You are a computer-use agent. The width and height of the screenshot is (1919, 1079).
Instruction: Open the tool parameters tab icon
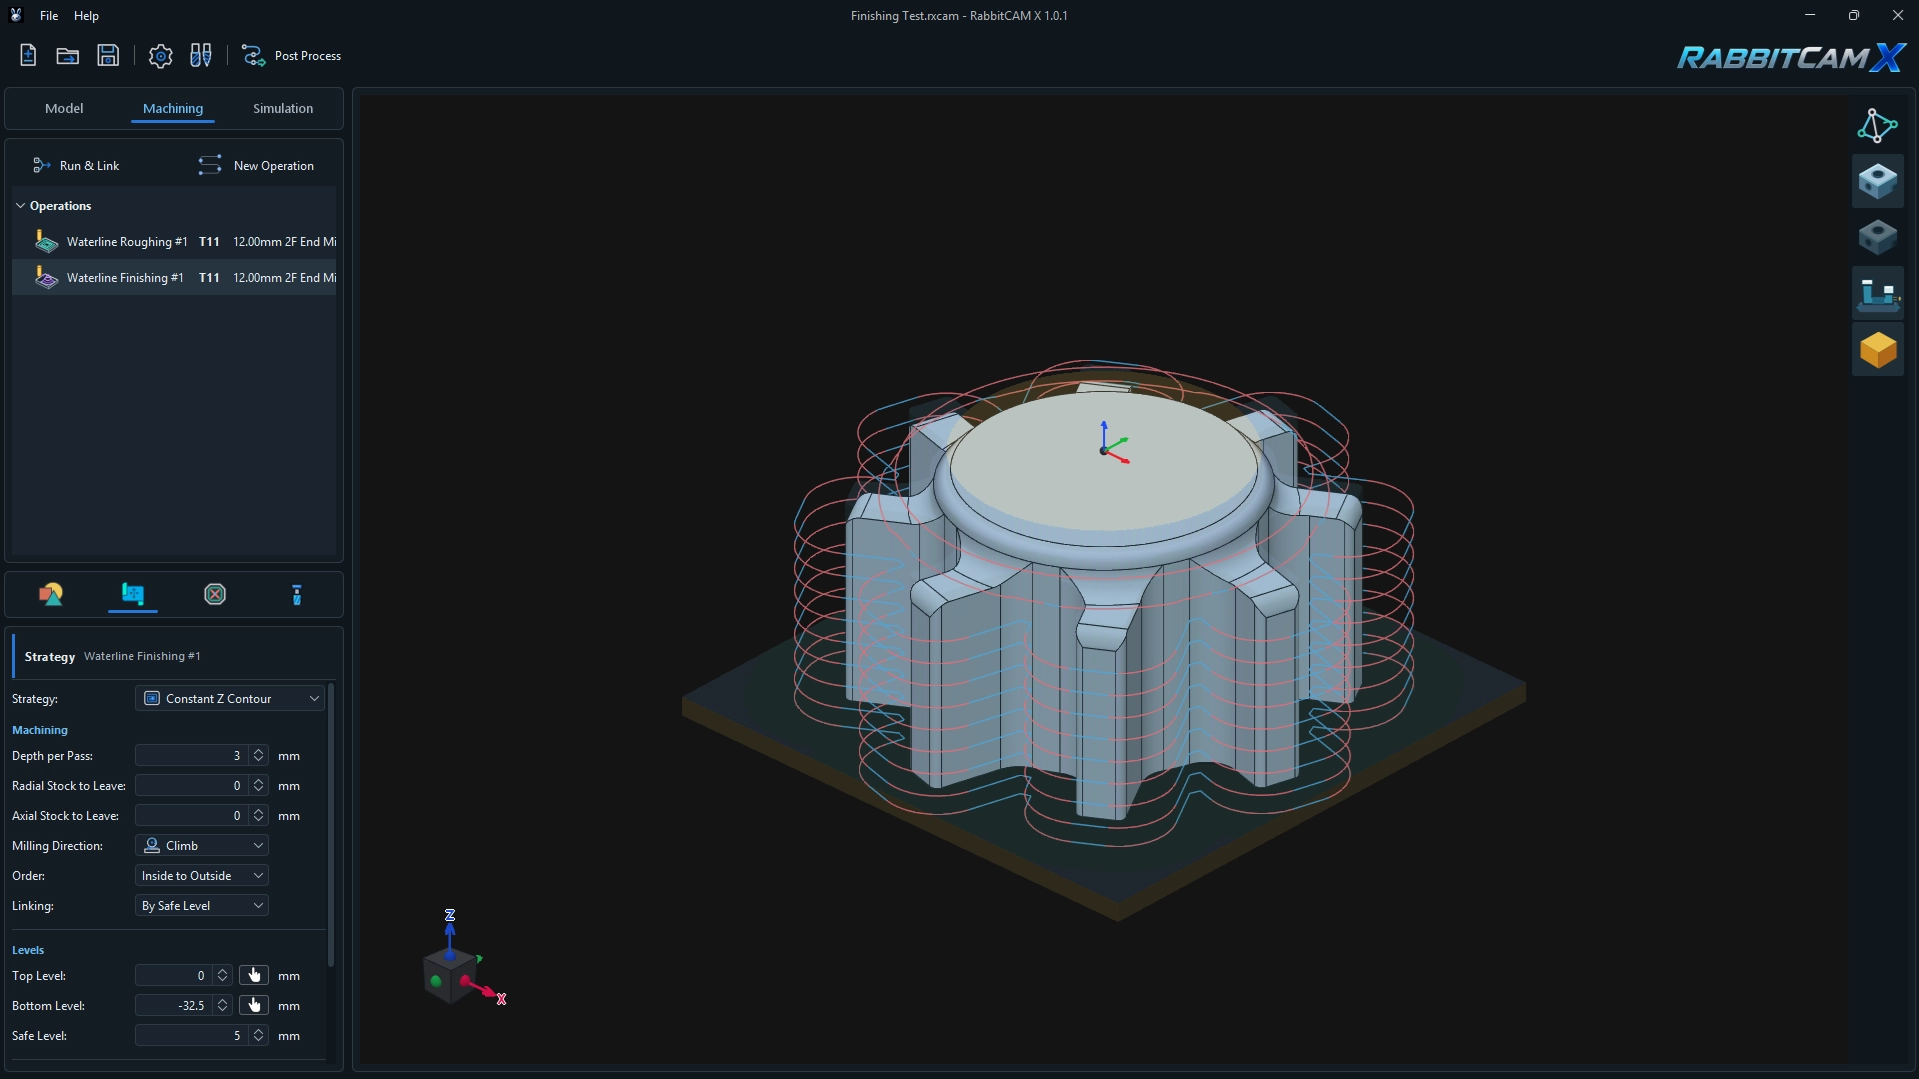coord(297,595)
